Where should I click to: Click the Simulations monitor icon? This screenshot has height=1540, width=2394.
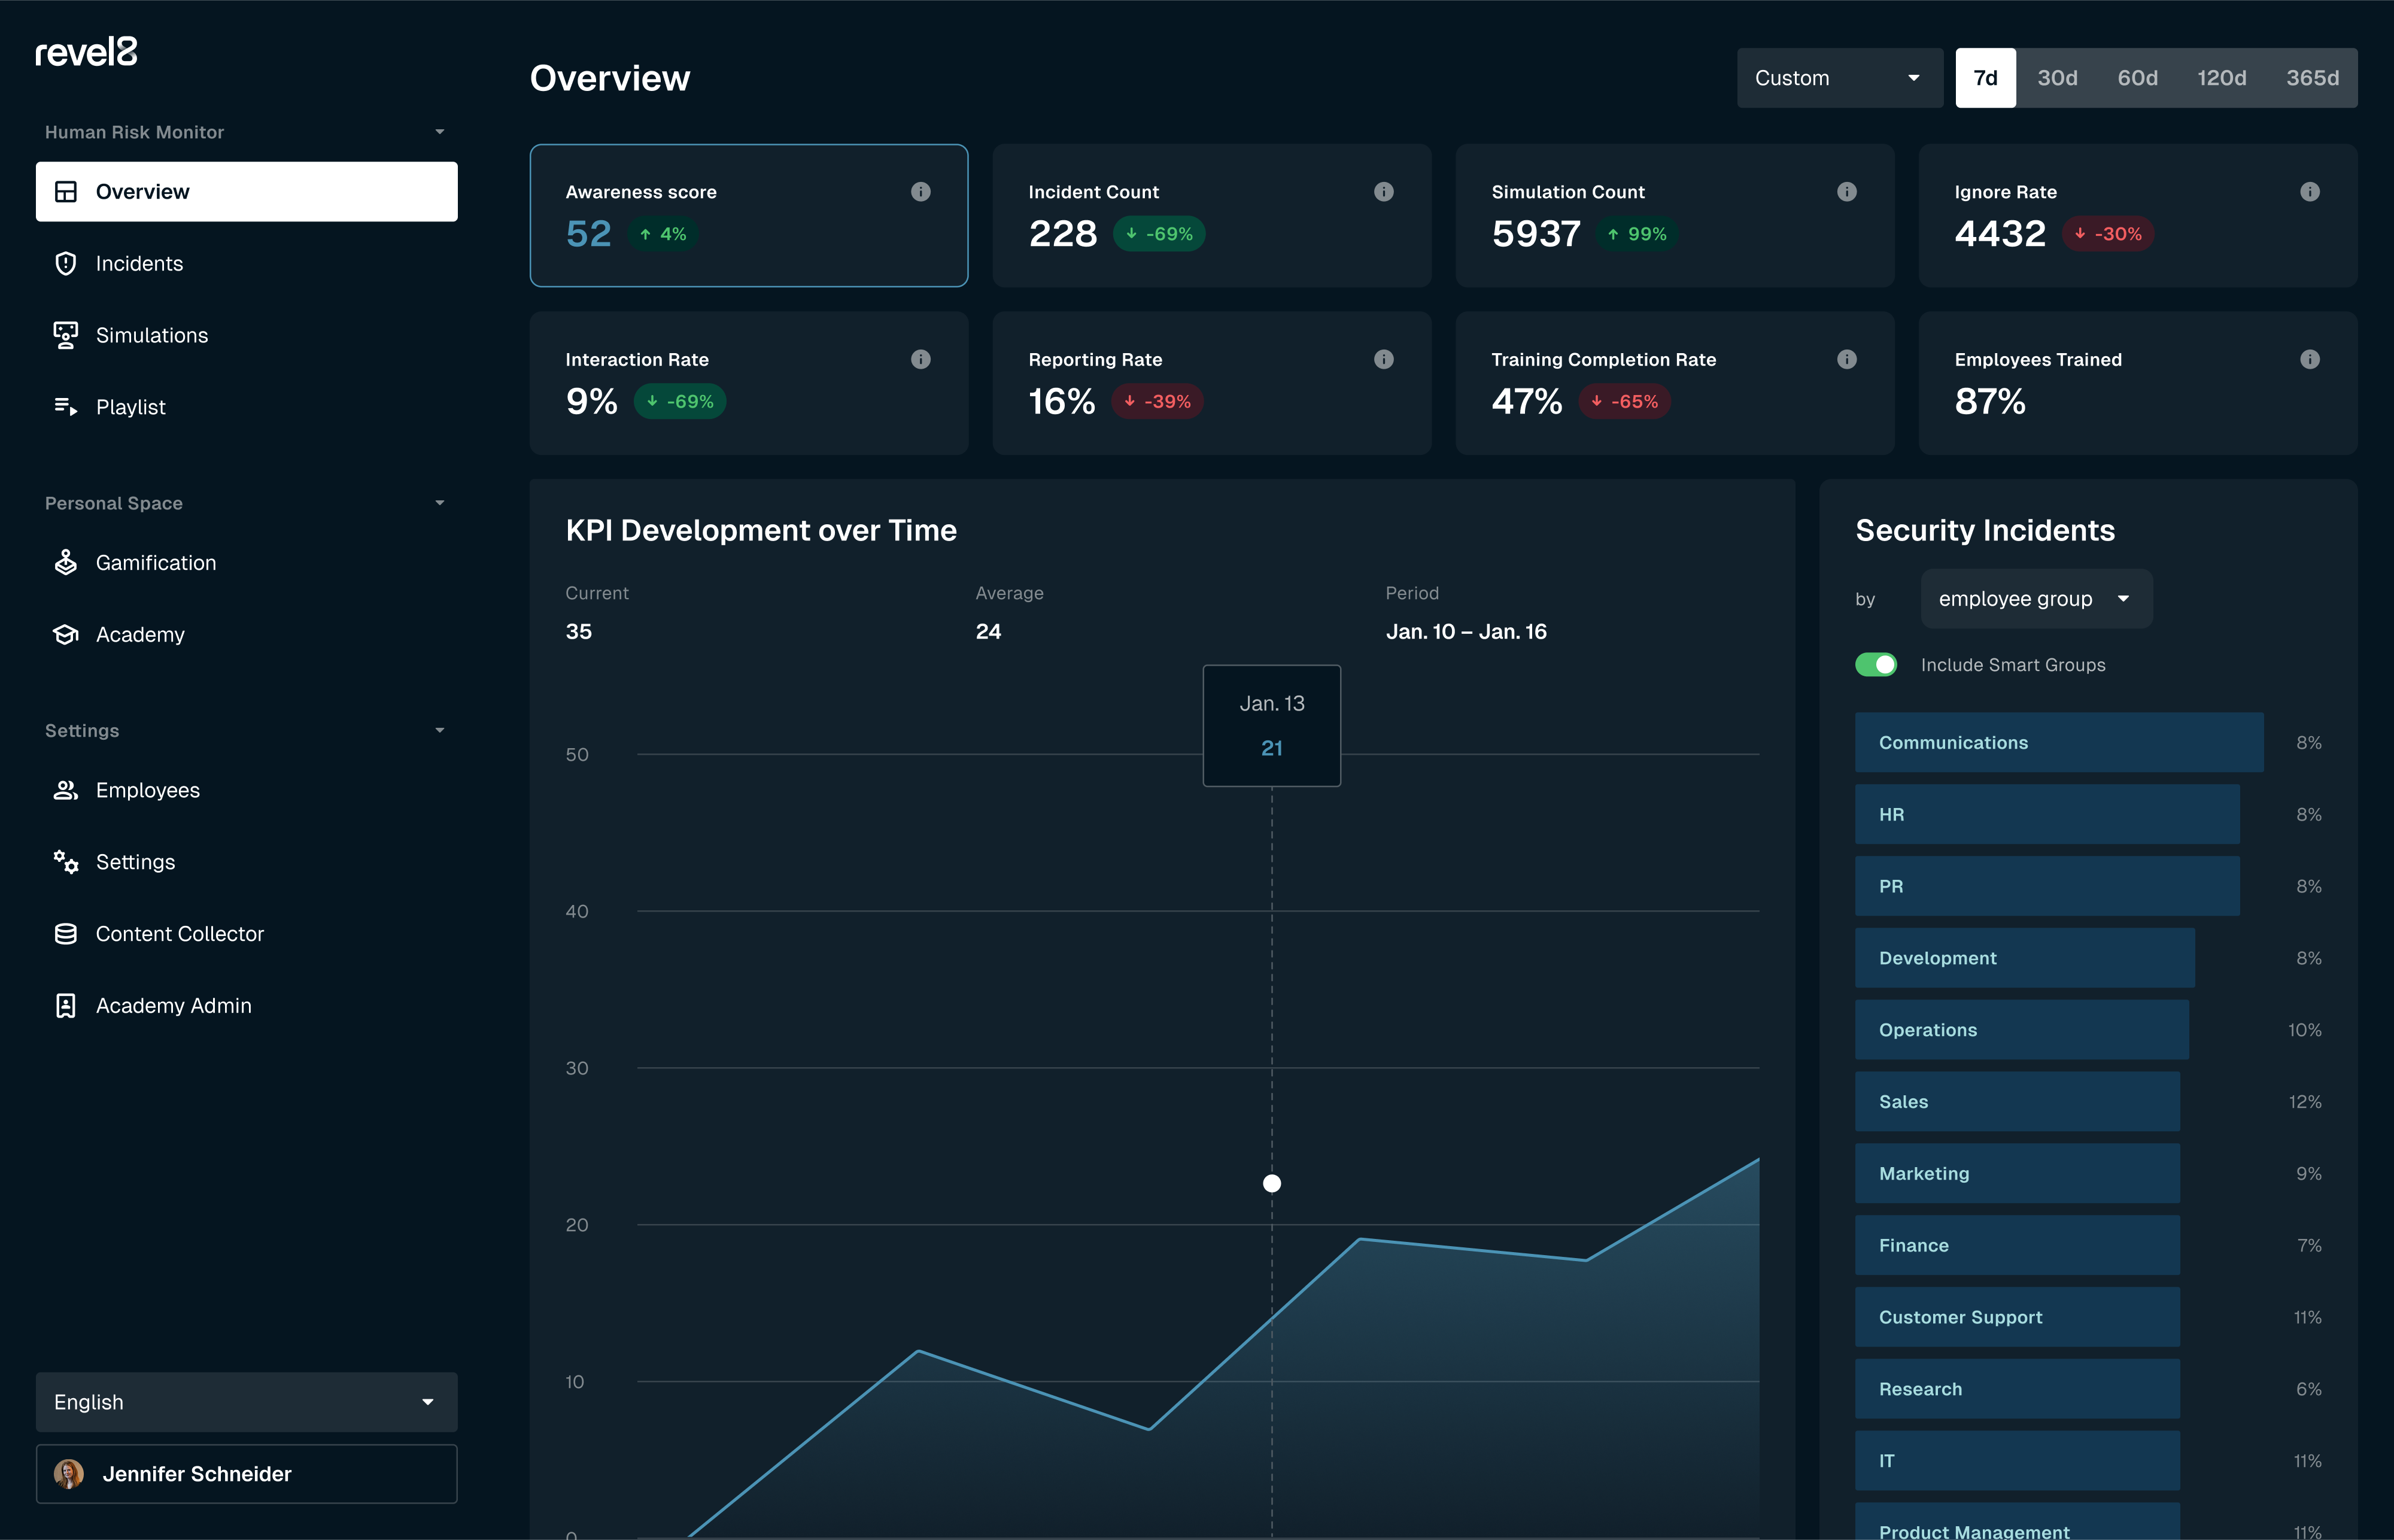tap(65, 335)
